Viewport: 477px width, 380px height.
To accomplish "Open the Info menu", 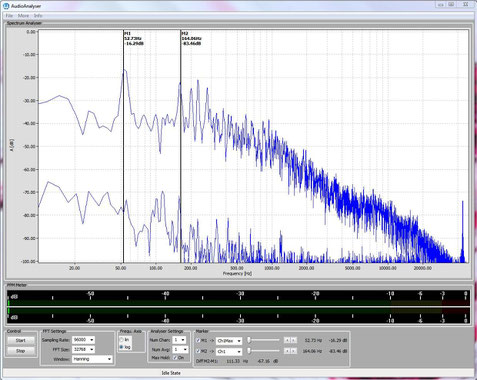I will click(38, 16).
